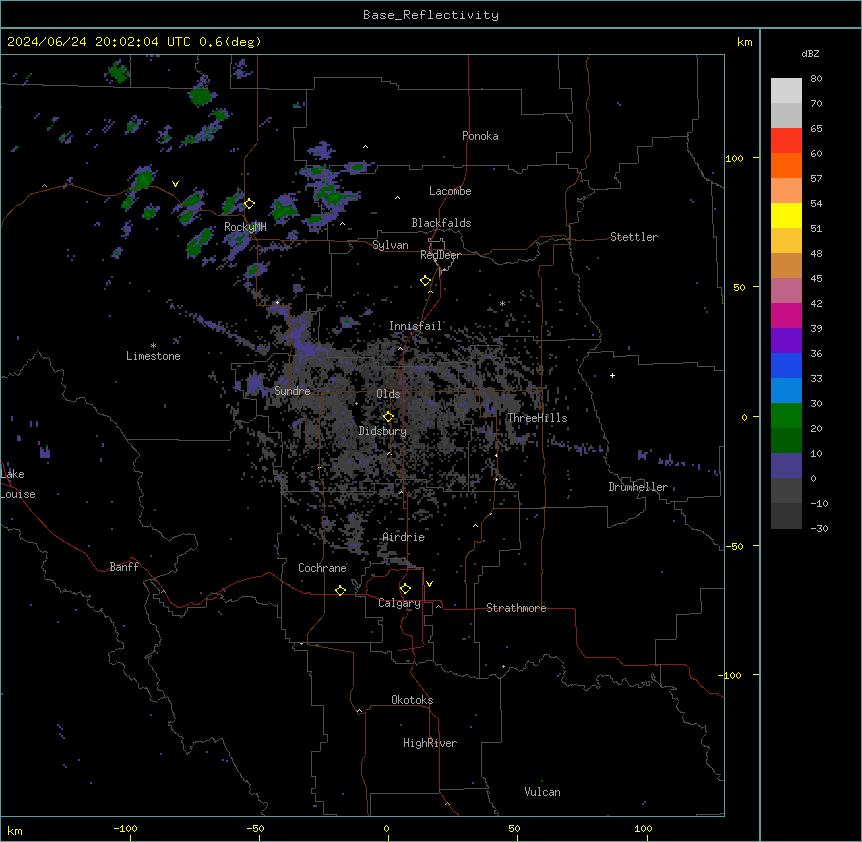862x842 pixels.
Task: Click the HighRiver label
Action: tap(430, 743)
